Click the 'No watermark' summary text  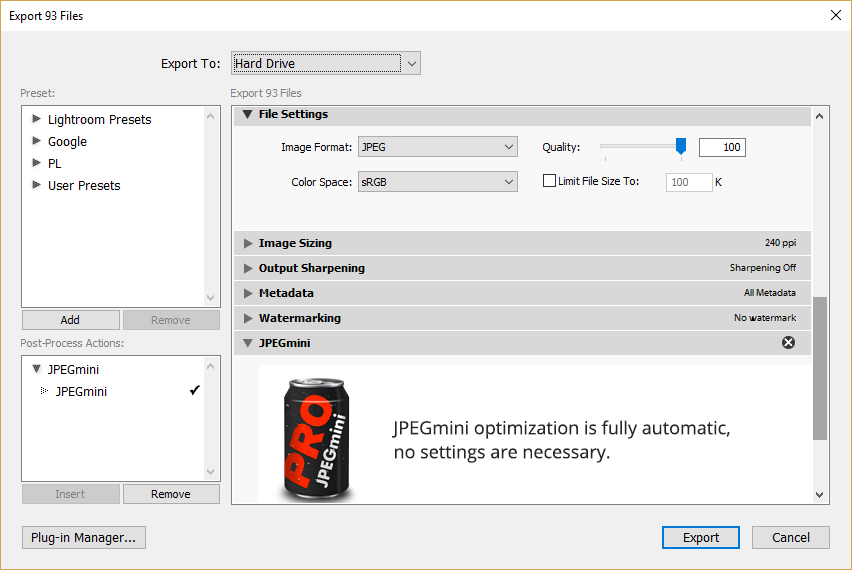click(x=765, y=317)
